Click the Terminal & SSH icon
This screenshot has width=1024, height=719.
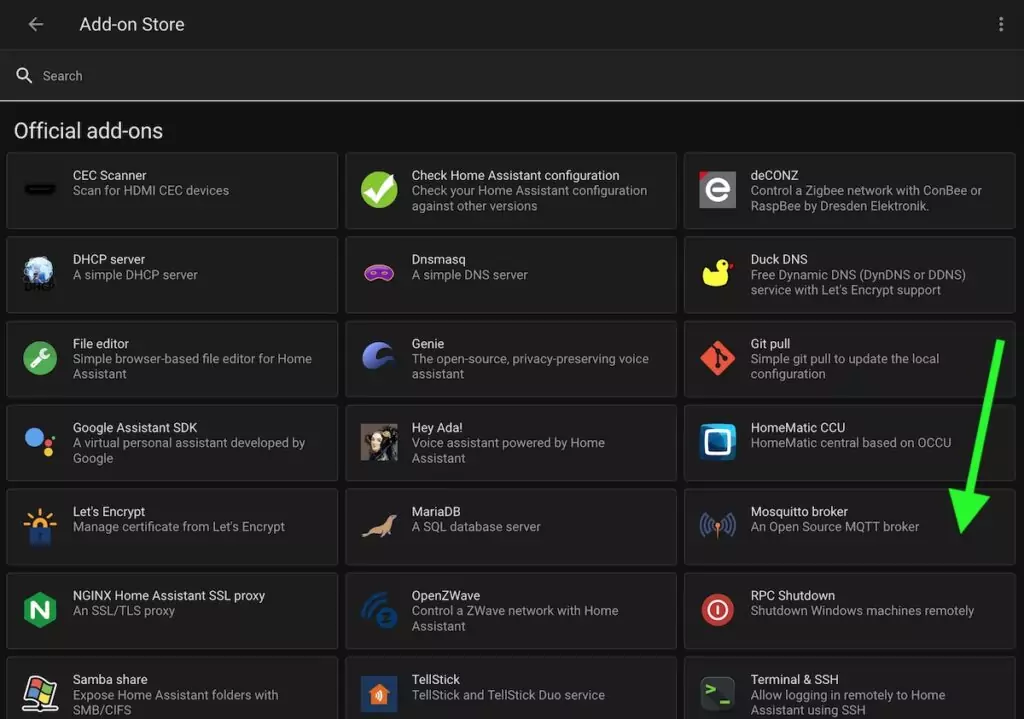tap(717, 692)
